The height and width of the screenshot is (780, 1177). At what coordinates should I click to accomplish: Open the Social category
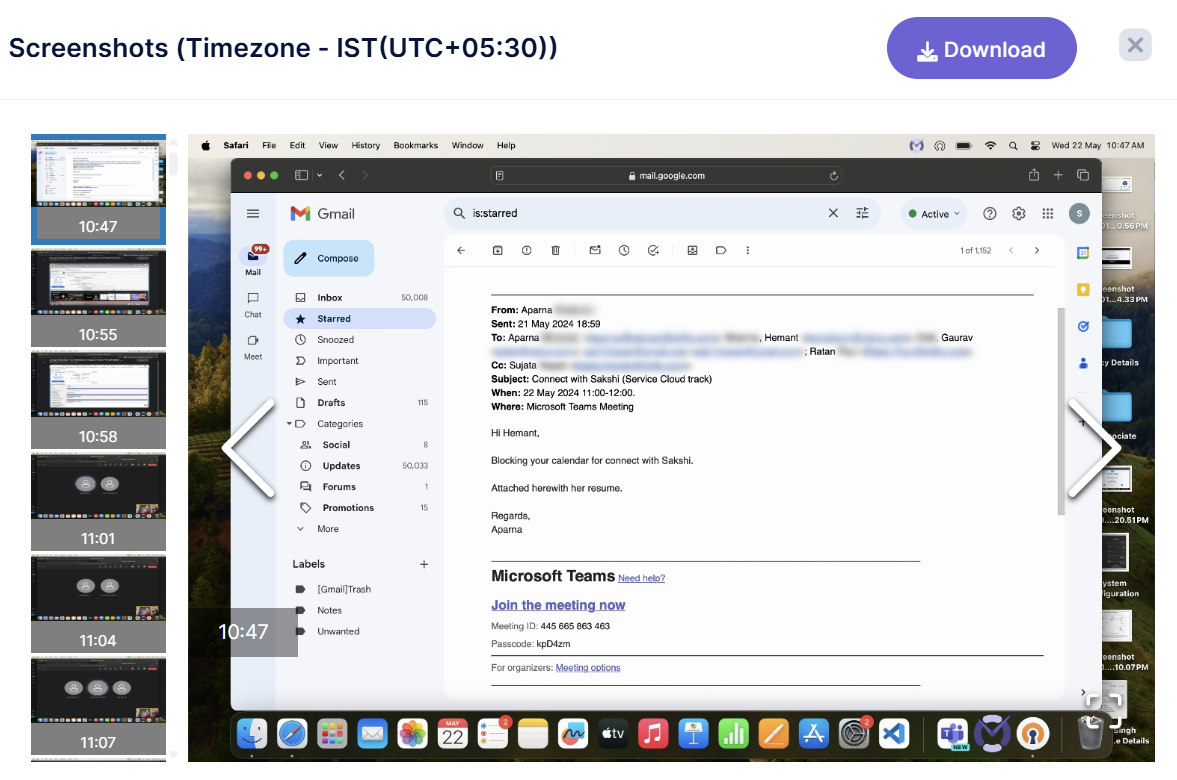pyautogui.click(x=360, y=445)
